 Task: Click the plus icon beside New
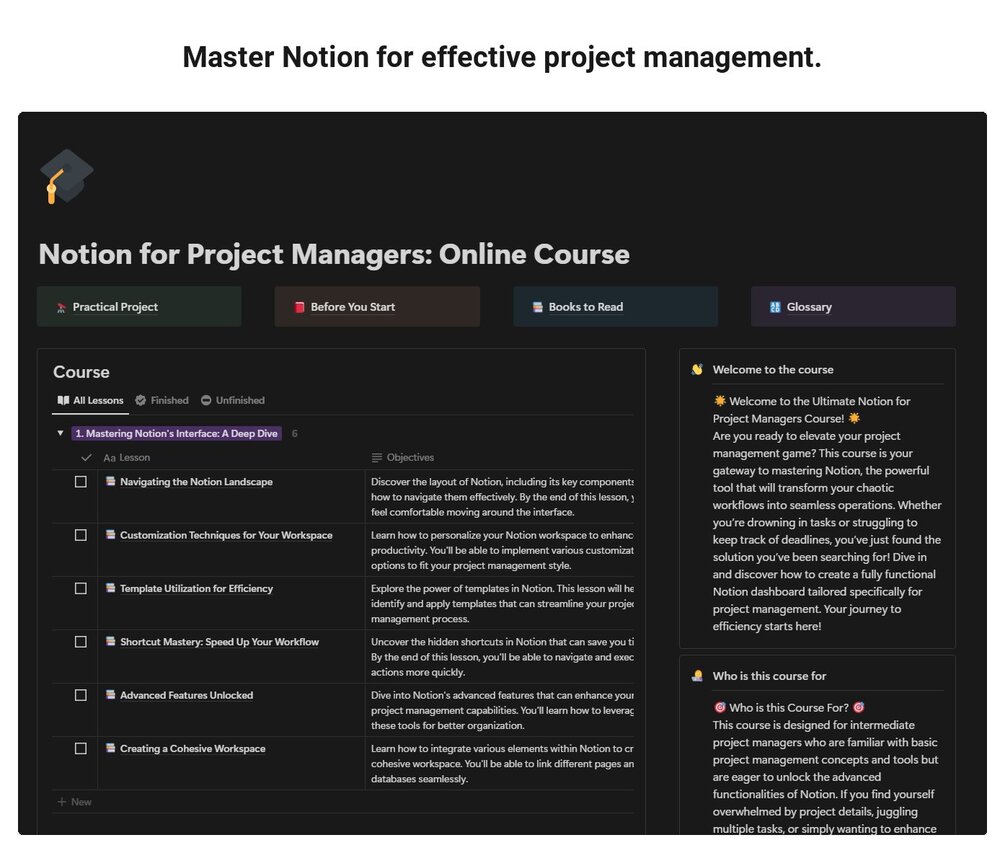(x=62, y=802)
